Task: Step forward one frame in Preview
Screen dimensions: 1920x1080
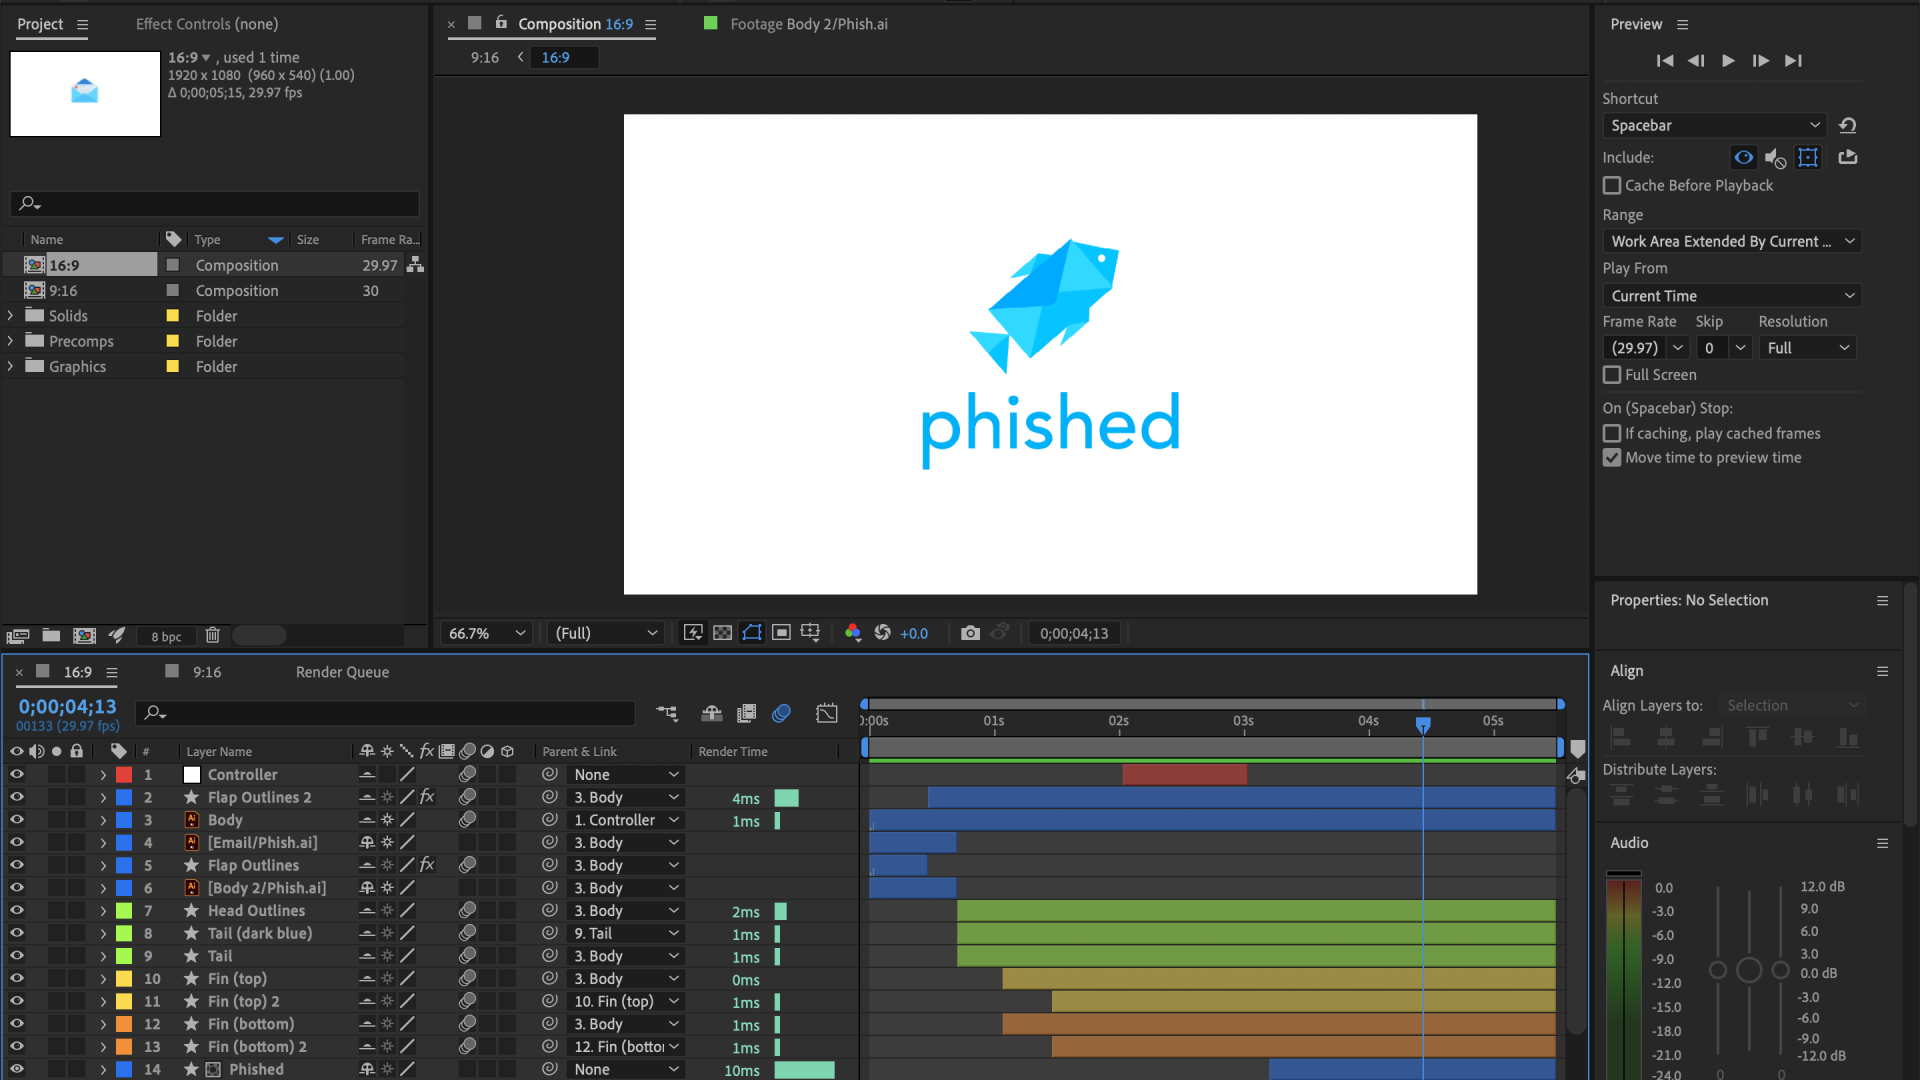Action: tap(1760, 61)
